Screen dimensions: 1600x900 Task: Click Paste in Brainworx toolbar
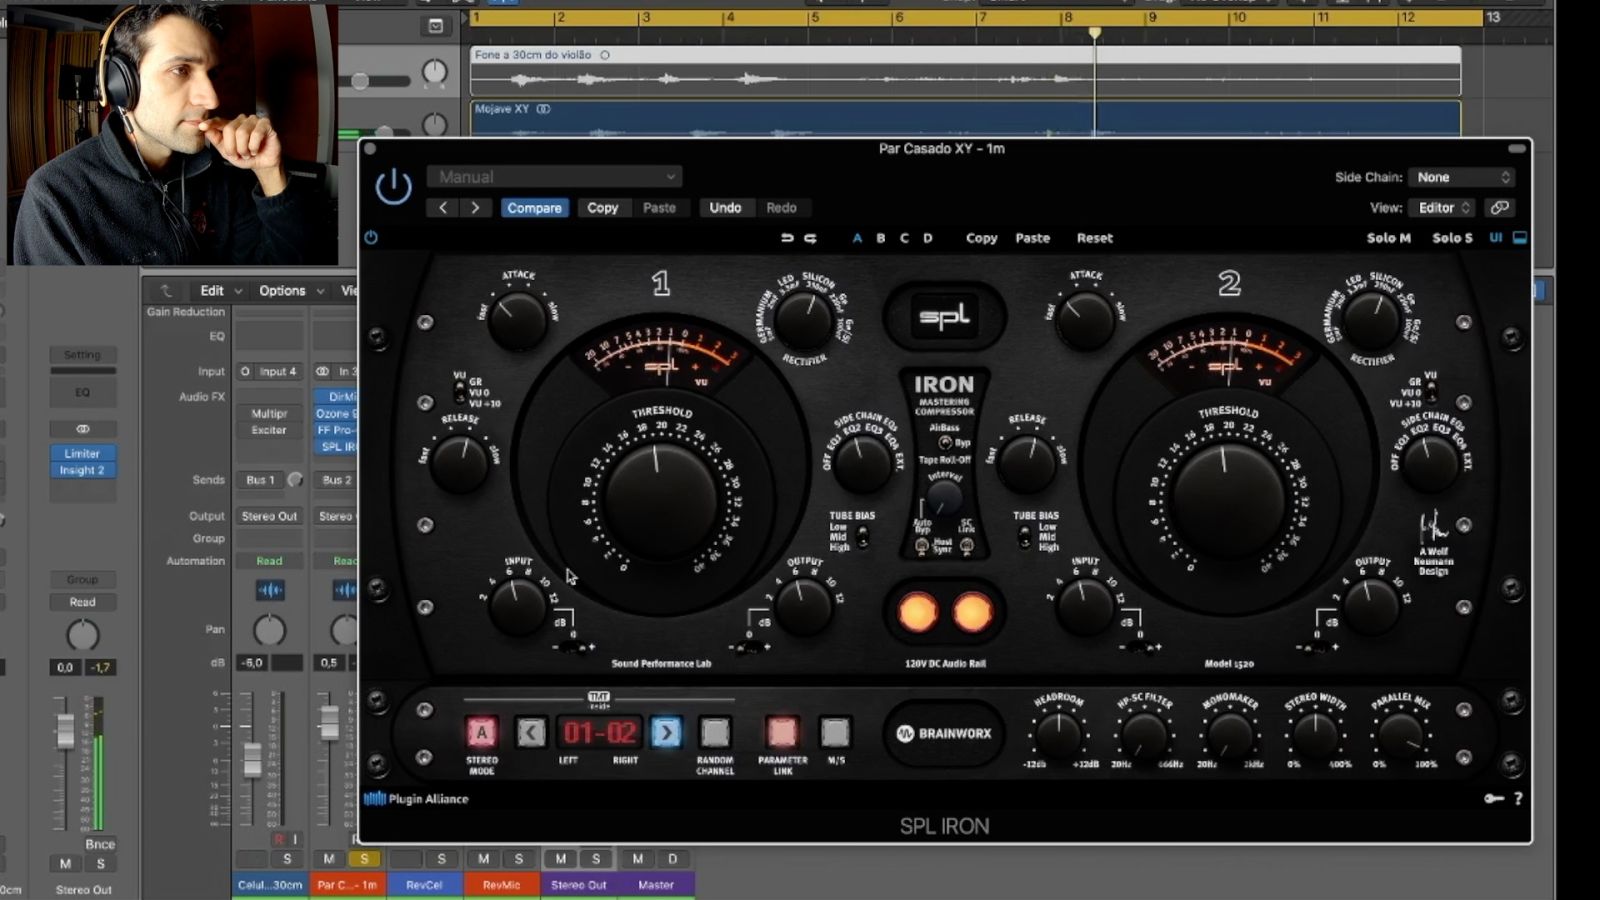pyautogui.click(x=1032, y=238)
